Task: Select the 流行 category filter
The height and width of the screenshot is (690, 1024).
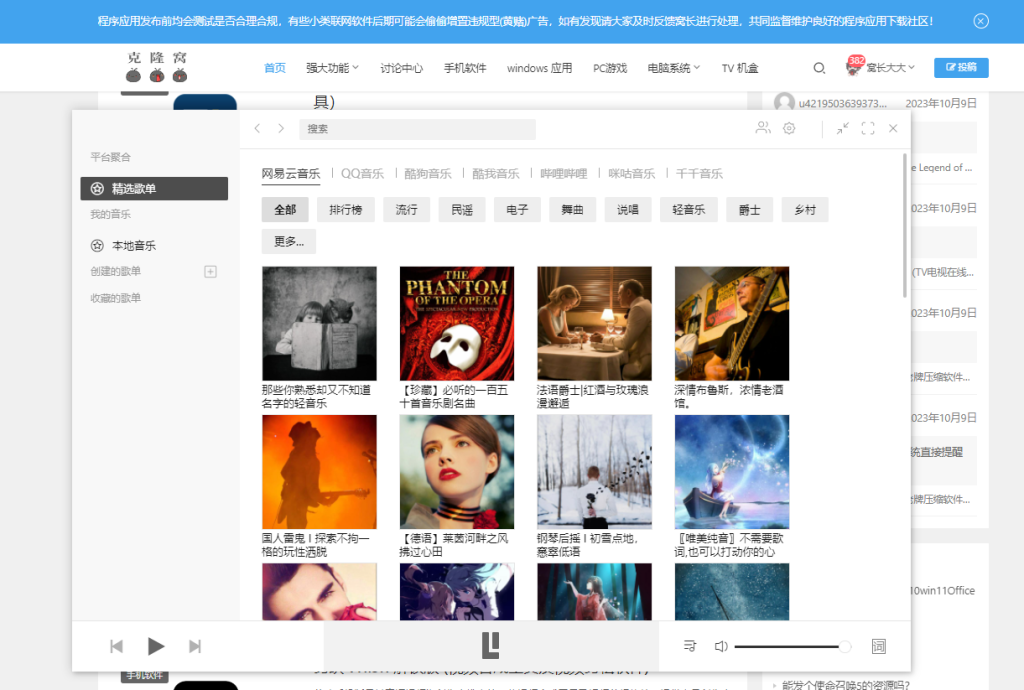Action: pos(406,210)
